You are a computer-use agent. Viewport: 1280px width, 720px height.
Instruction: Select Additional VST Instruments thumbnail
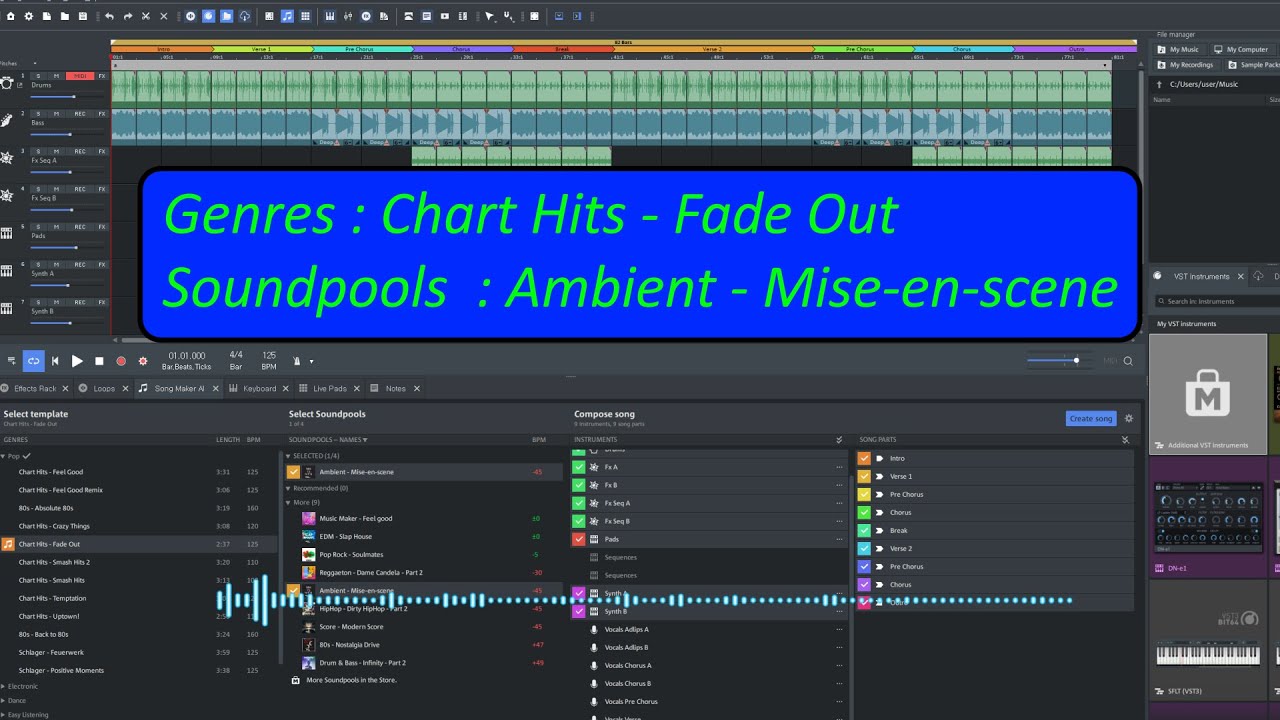pos(1208,394)
